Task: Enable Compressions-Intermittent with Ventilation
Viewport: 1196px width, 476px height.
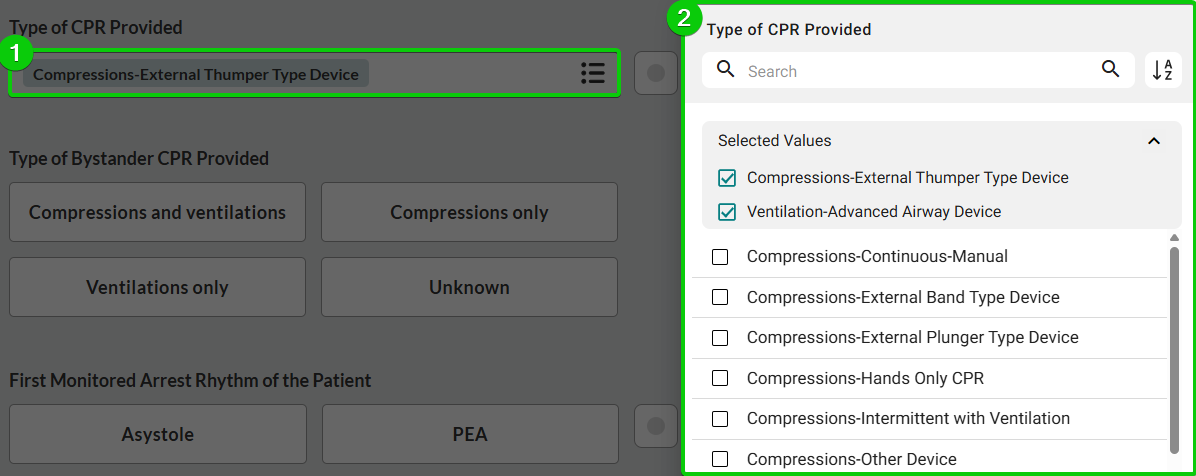Action: pos(720,419)
